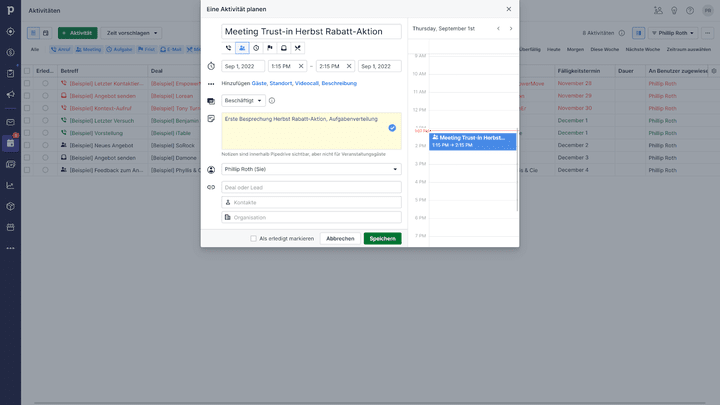
Task: Mark Letzter Versuch activity as done
Action: tap(45, 120)
